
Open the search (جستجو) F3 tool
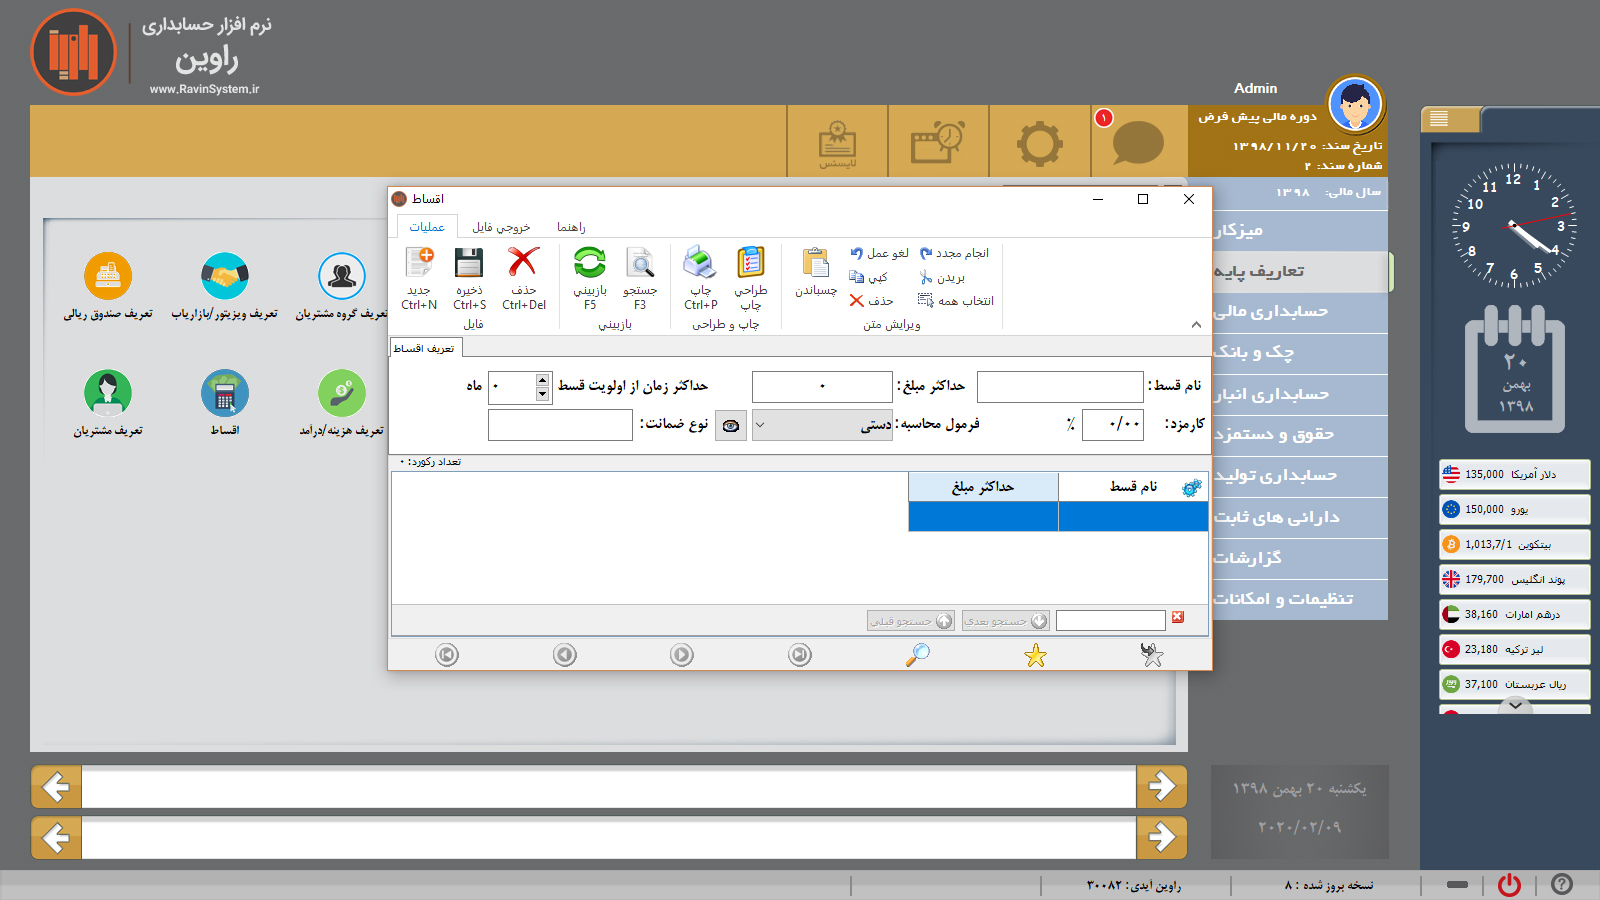640,264
